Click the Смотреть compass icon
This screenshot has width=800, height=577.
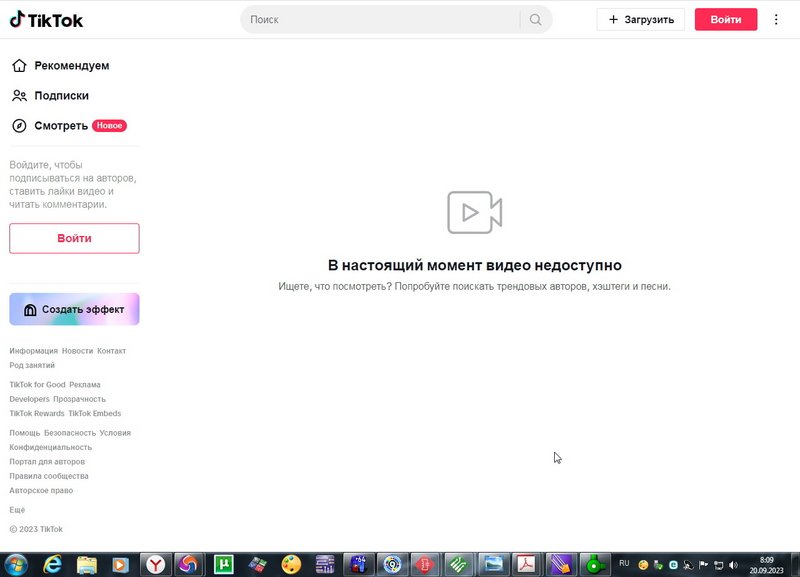(19, 126)
